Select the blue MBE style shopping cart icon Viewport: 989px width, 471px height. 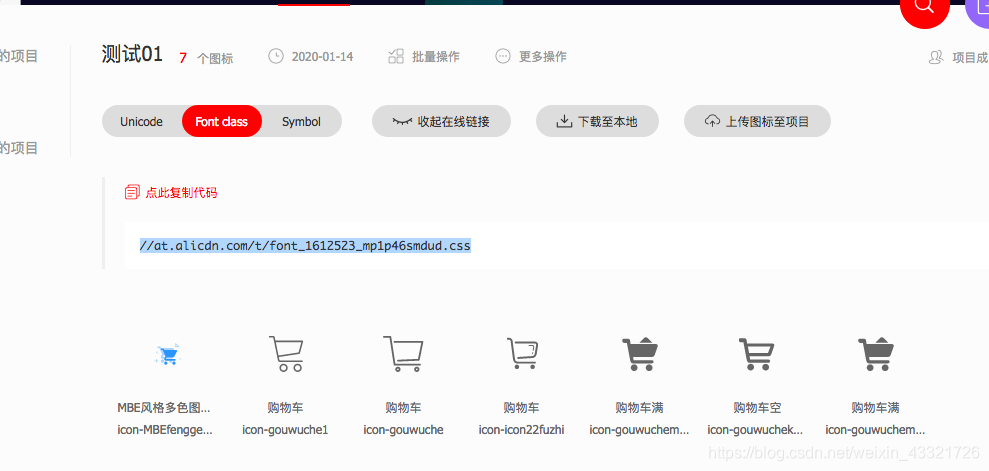[168, 354]
